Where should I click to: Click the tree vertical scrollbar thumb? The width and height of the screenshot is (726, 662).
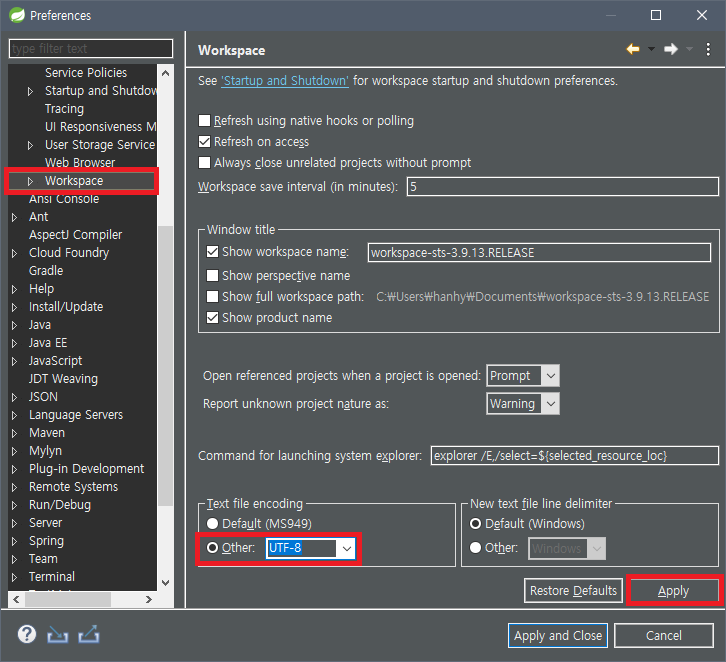165,366
